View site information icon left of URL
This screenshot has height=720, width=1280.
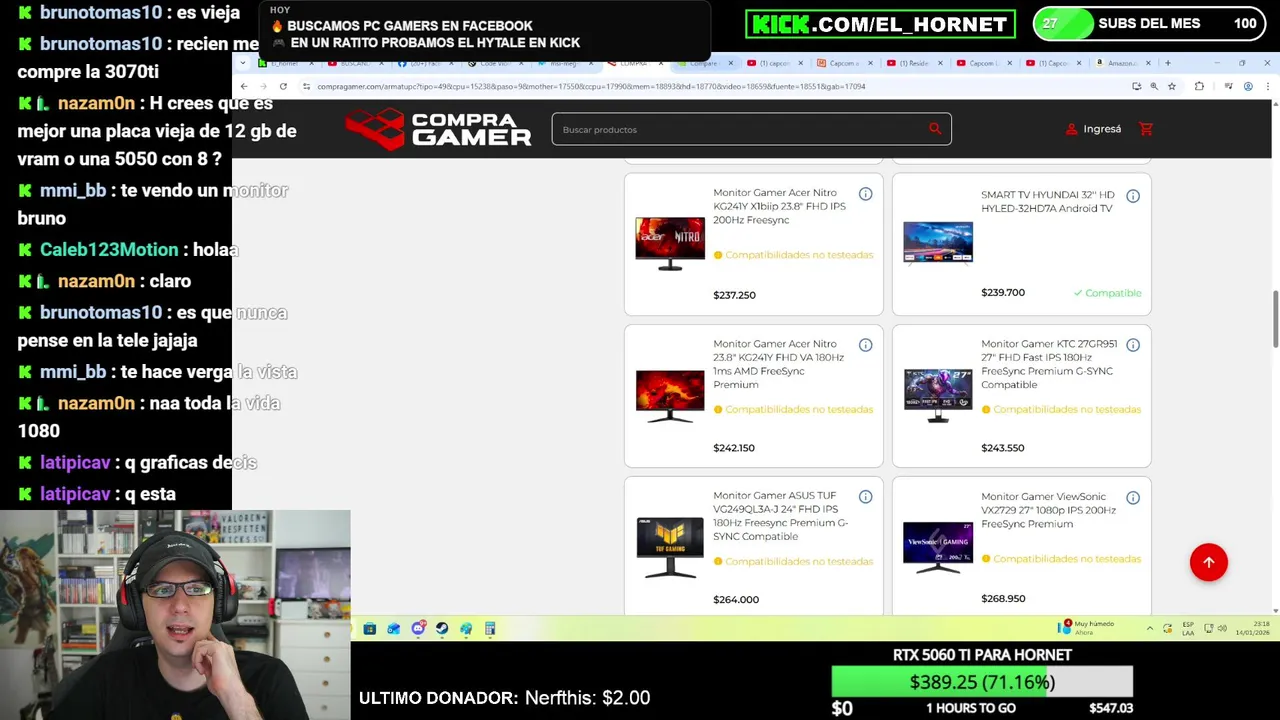click(x=306, y=86)
